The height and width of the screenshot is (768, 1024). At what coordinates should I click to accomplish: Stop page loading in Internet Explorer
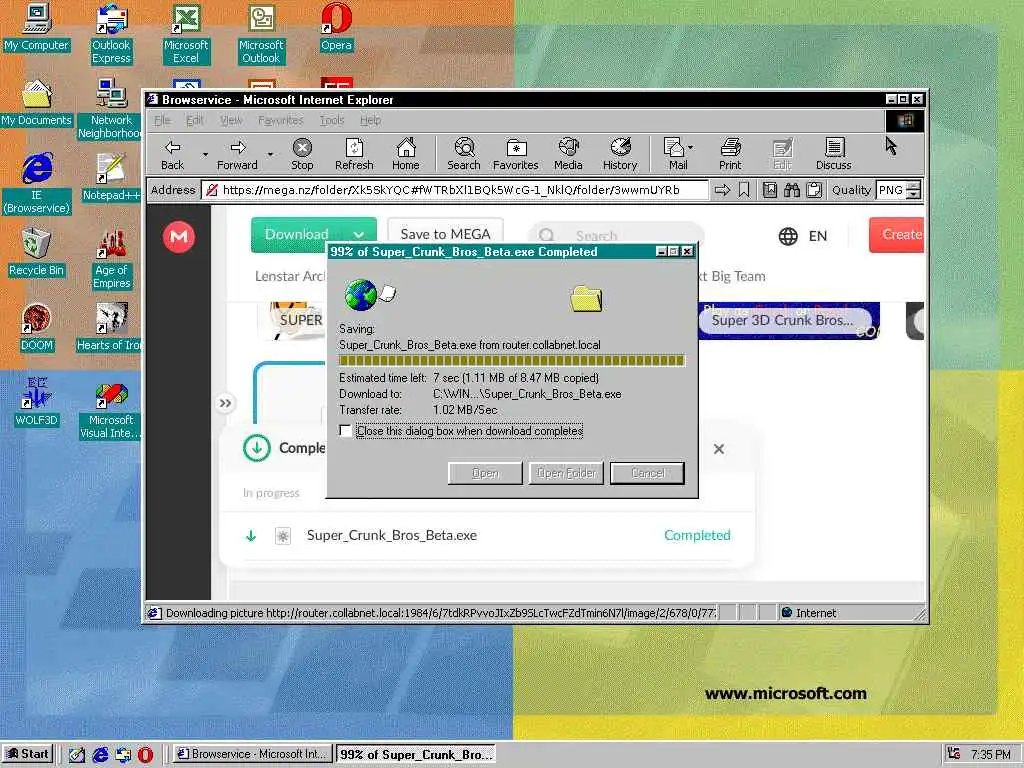[x=302, y=155]
